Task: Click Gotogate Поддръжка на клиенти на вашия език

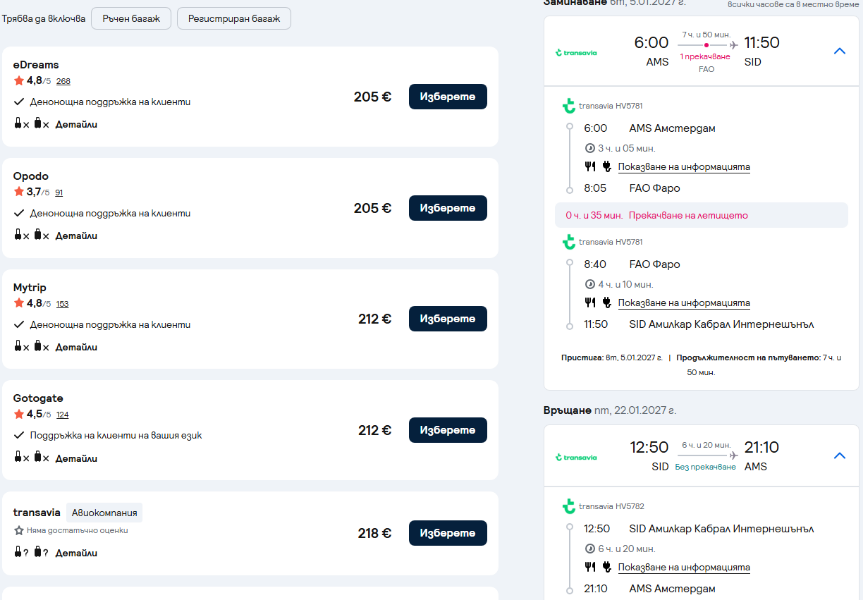Action: 116,435
